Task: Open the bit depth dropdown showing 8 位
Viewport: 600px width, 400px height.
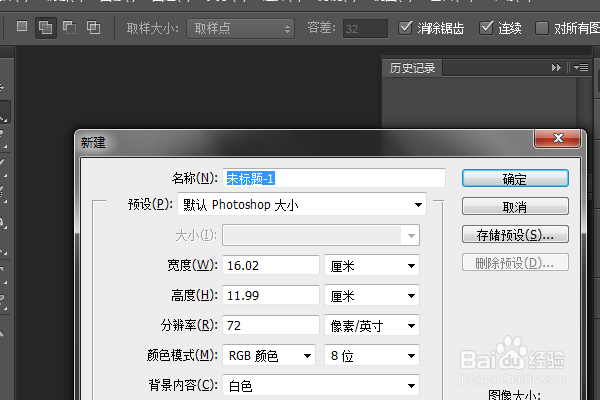Action: 372,355
